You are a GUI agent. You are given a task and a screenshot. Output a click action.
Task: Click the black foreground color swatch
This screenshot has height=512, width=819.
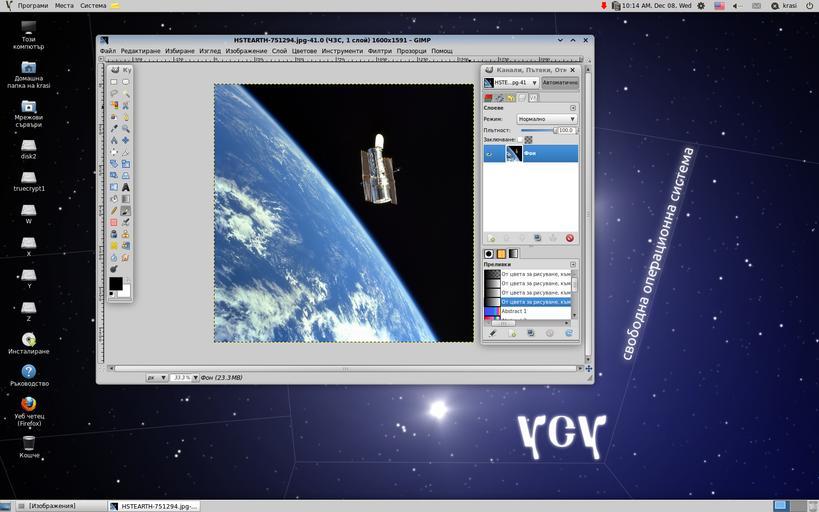[115, 284]
